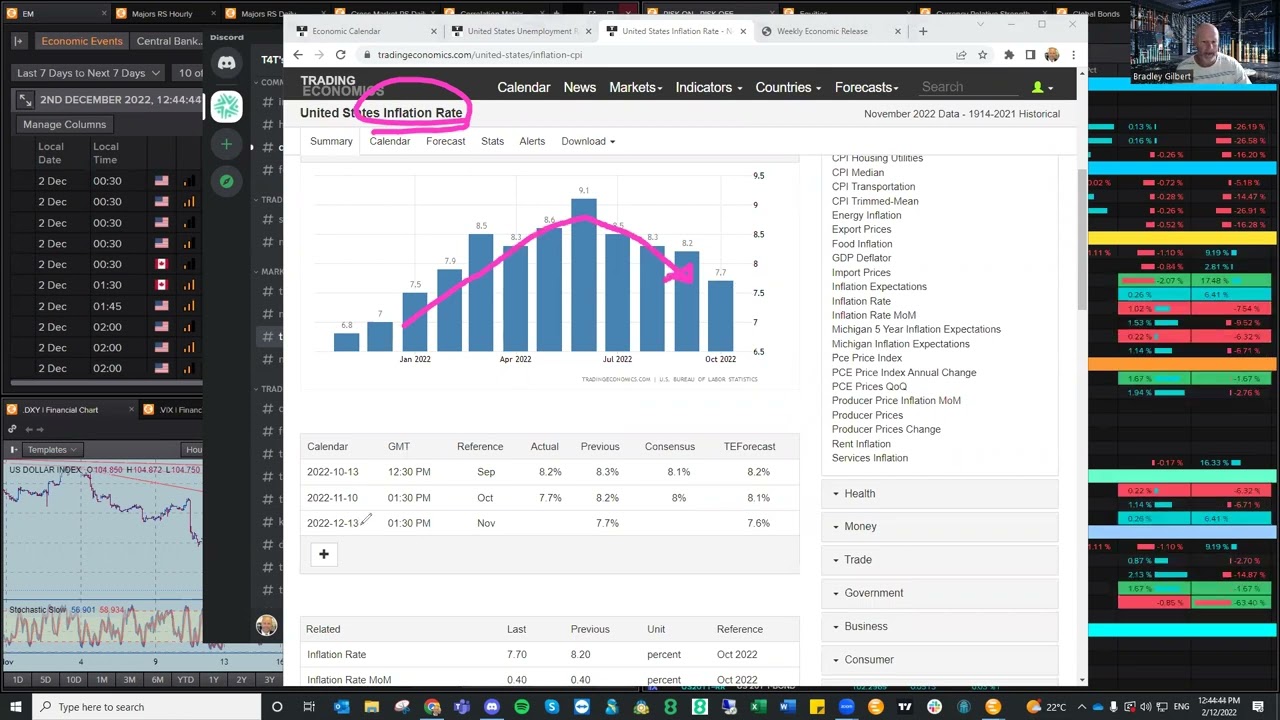Select the 1M timeframe on the DXY chart
The image size is (1280, 720).
(x=101, y=680)
